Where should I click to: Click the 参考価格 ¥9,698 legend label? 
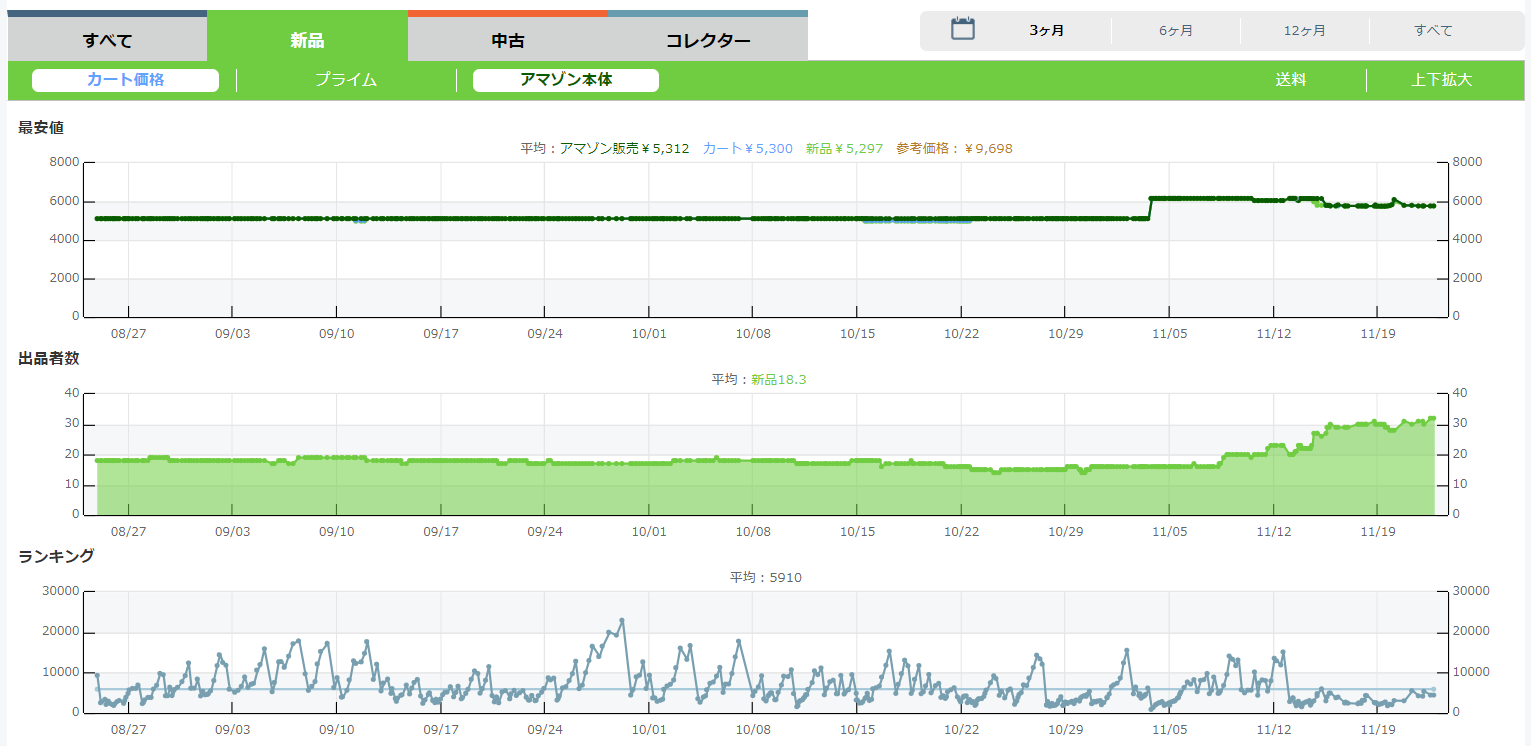[x=954, y=149]
